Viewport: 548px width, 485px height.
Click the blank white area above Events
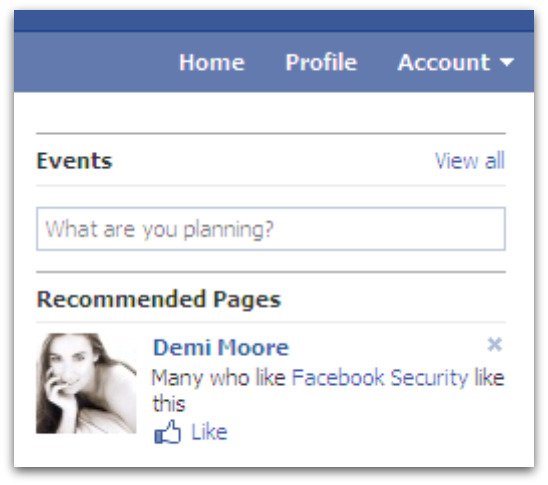(x=271, y=113)
